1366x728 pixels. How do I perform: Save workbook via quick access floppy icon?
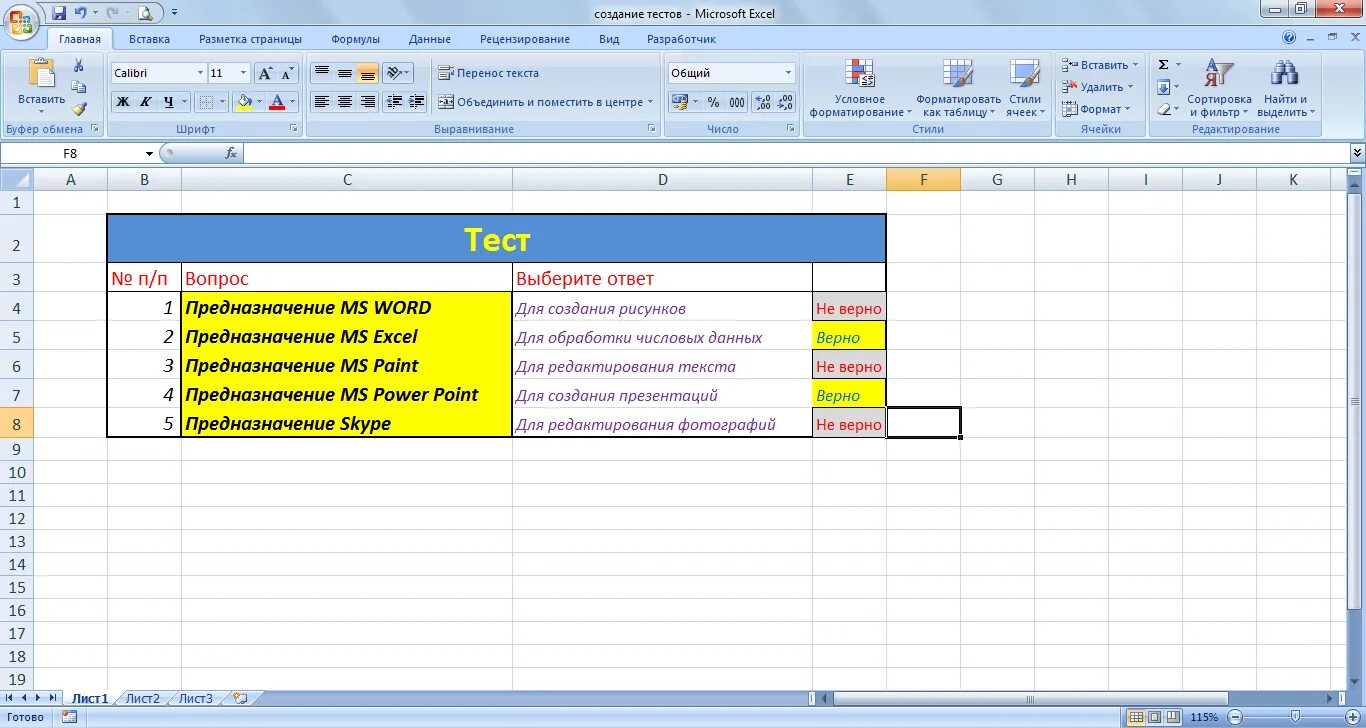(59, 13)
